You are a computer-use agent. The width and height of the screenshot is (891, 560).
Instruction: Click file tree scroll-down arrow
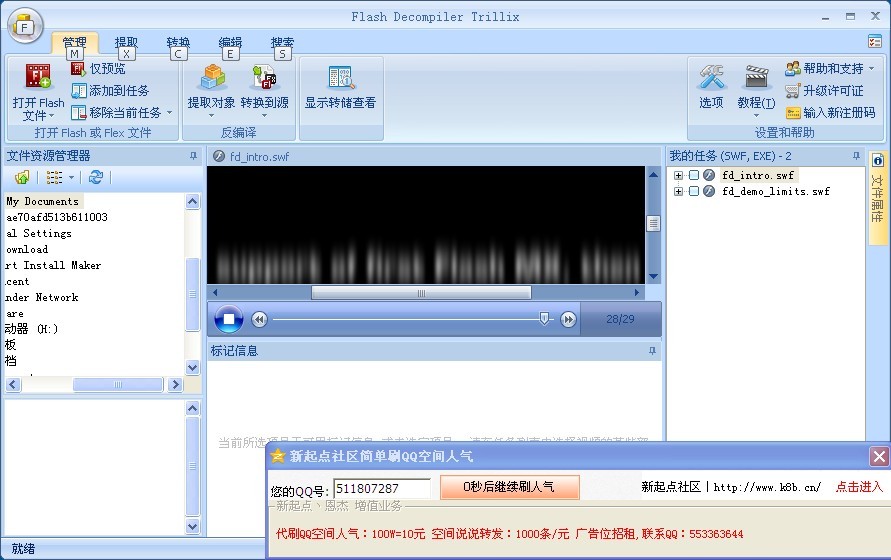(x=193, y=367)
